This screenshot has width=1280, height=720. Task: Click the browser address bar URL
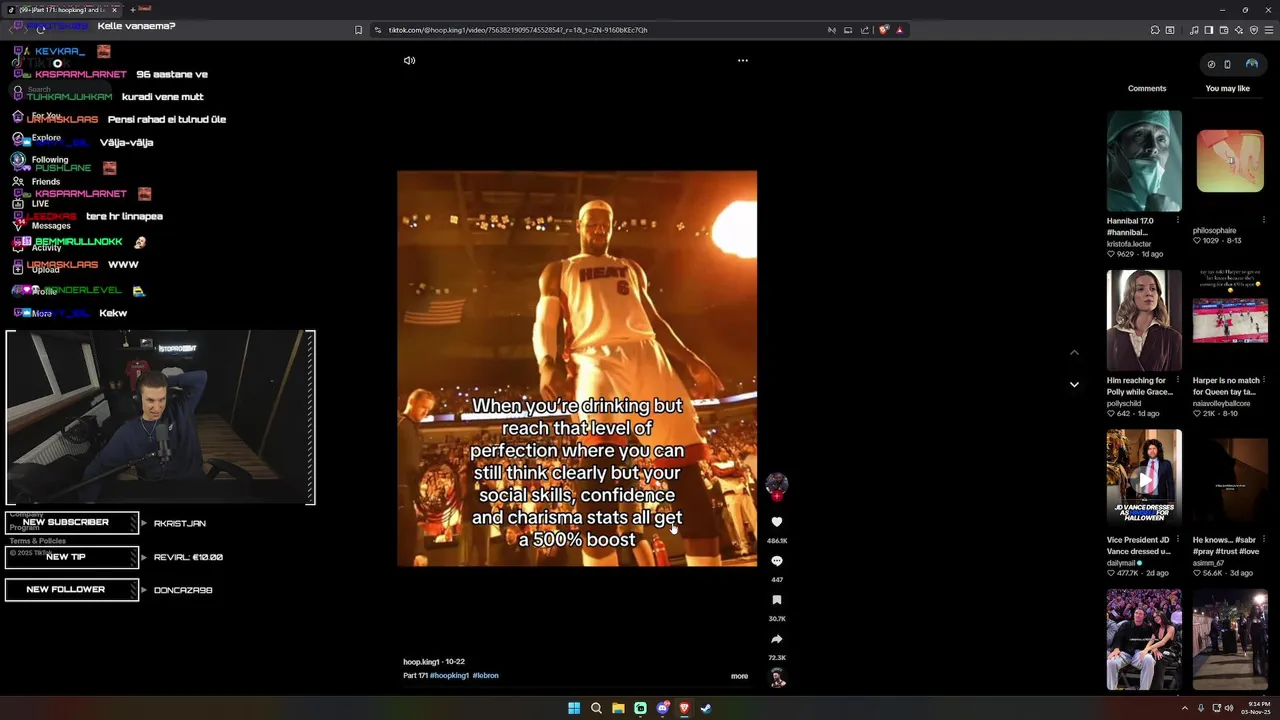tap(517, 30)
